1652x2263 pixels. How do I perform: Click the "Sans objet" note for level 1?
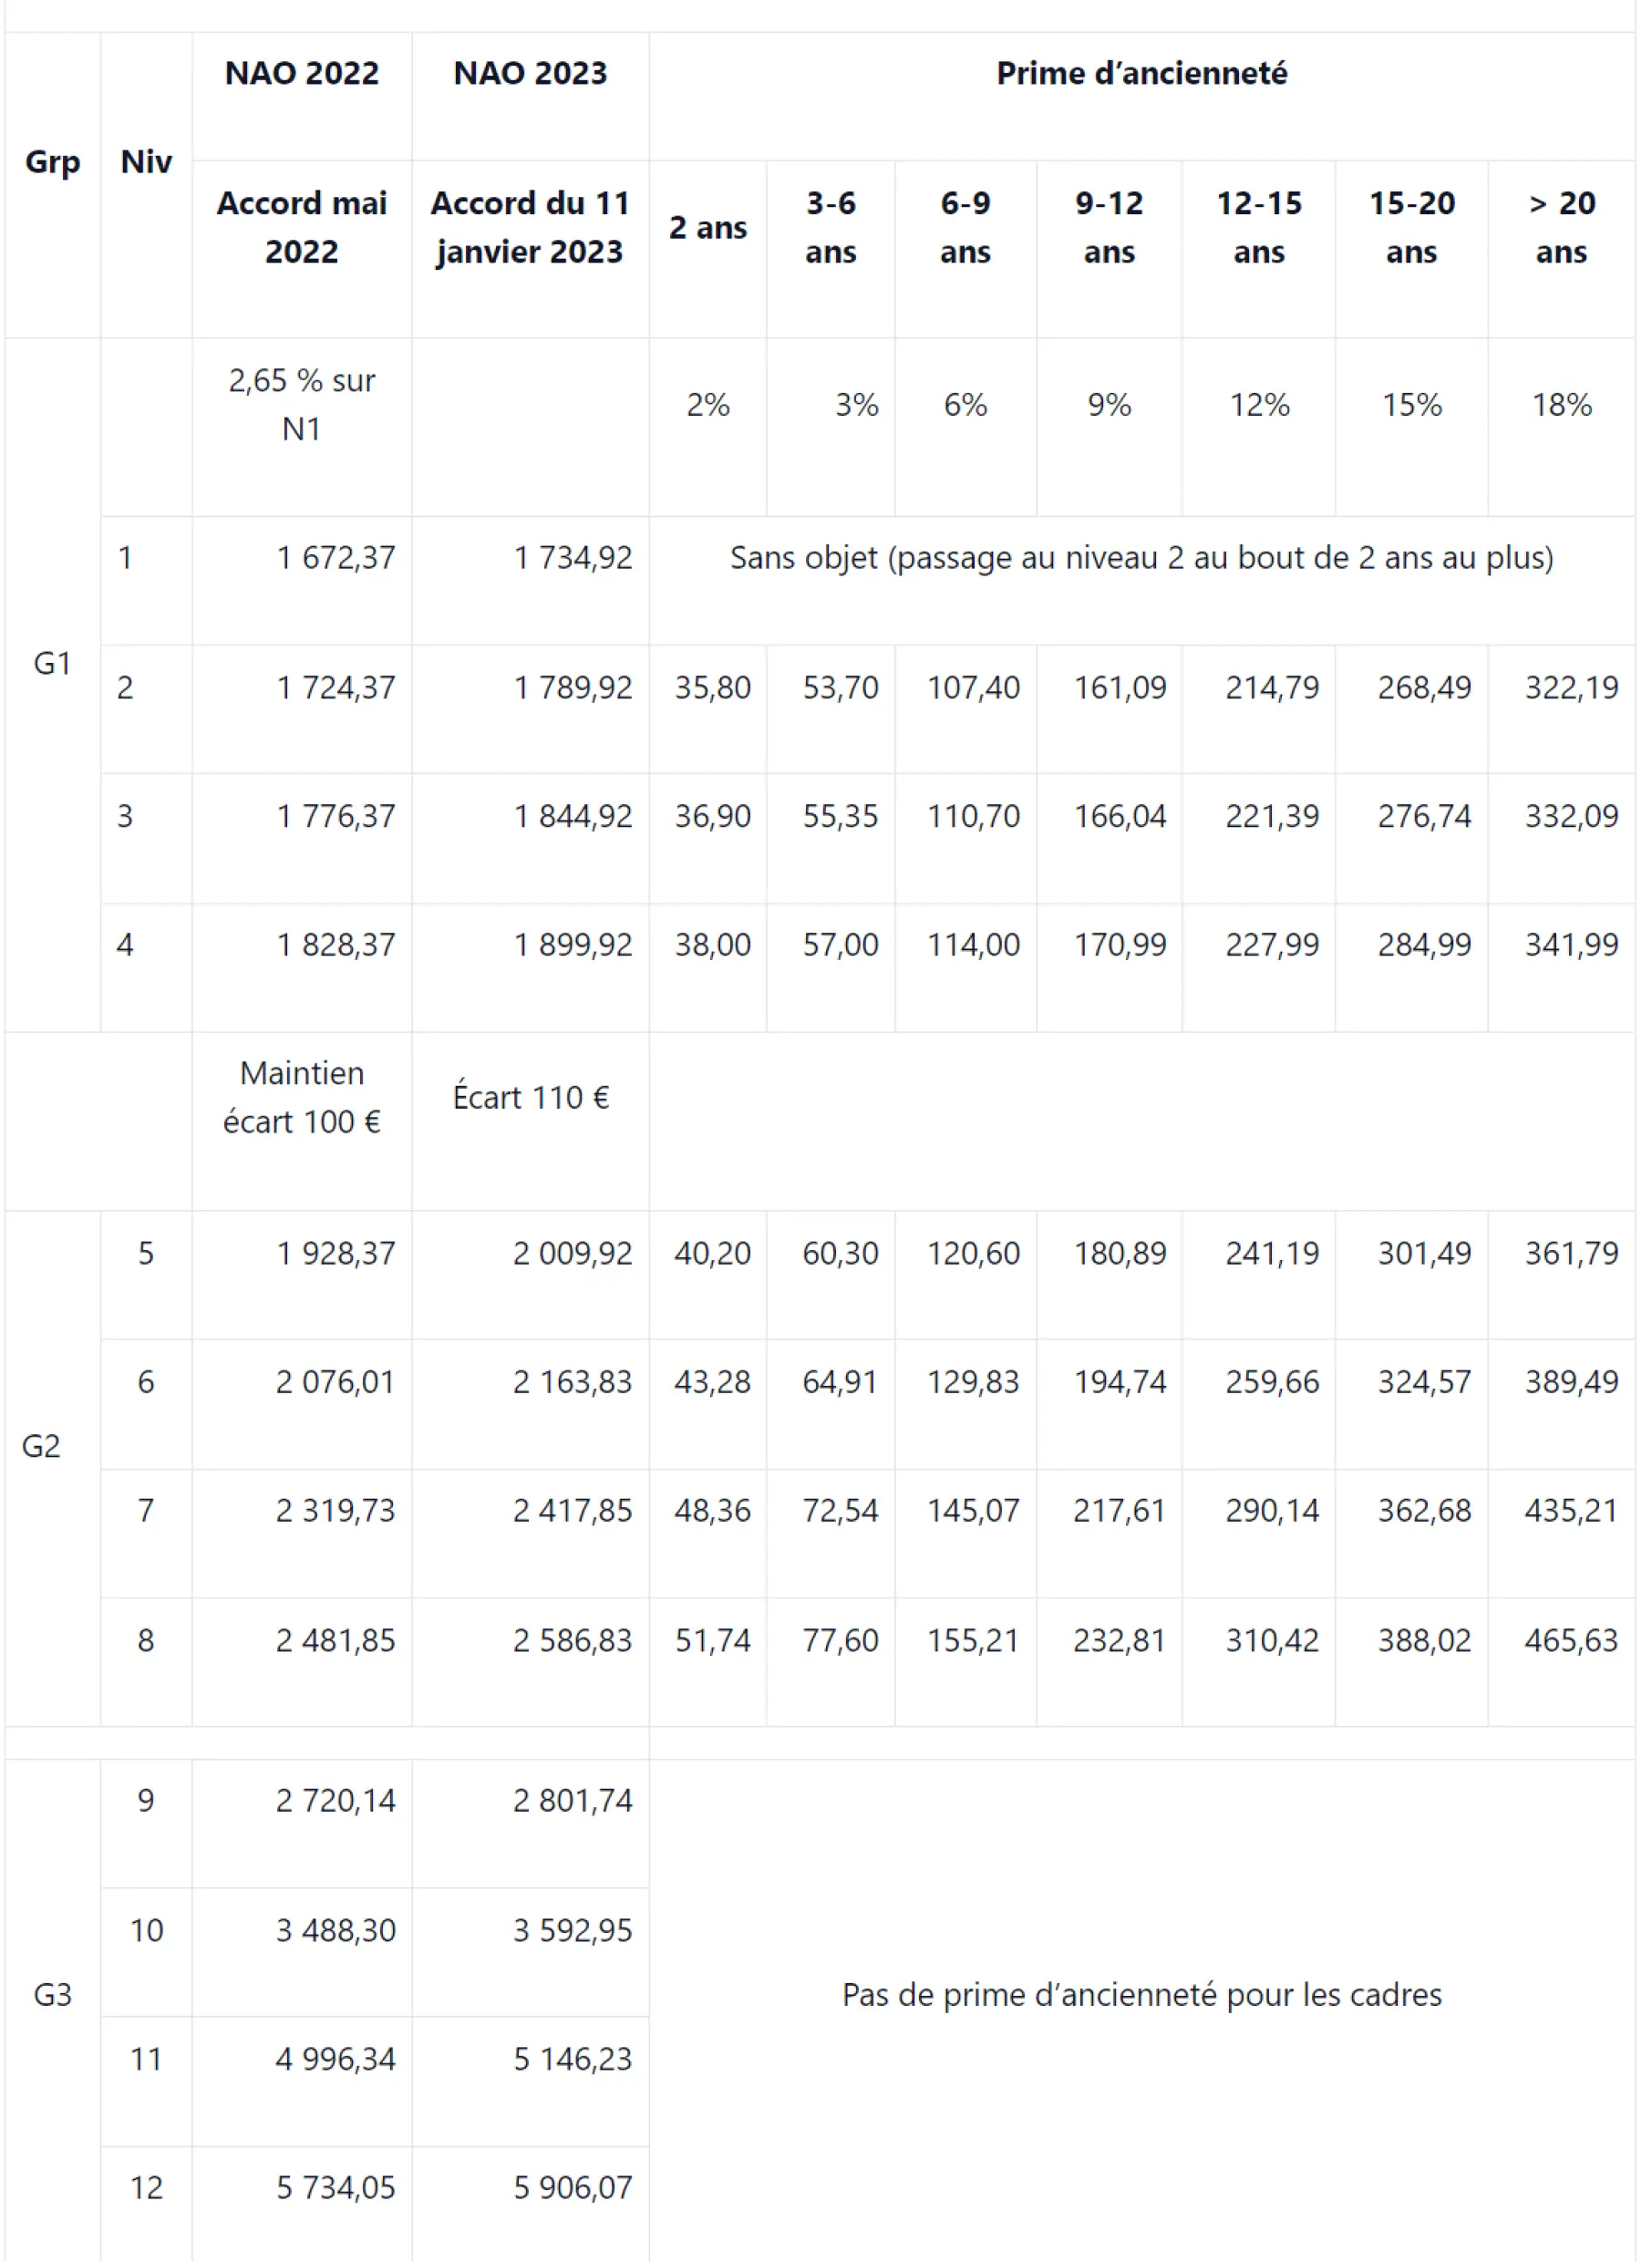tap(1141, 558)
